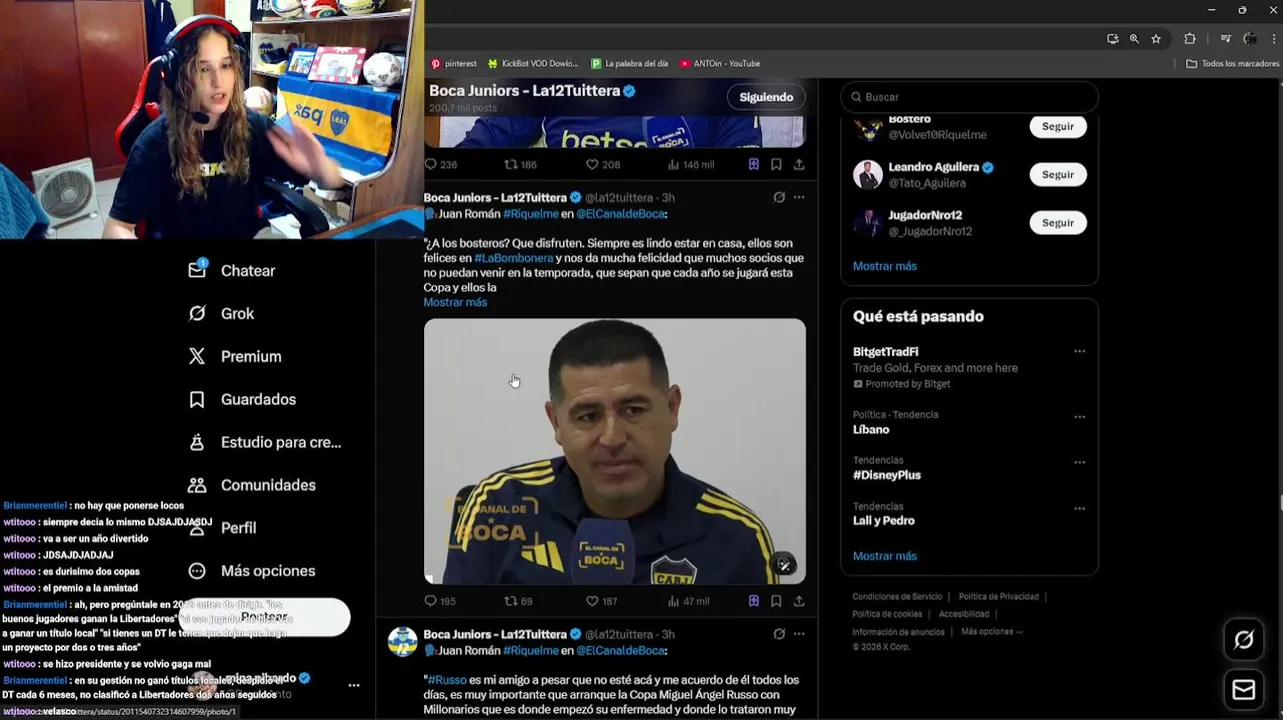The height and width of the screenshot is (720, 1283).
Task: Open the Riquelme press conference photo
Action: (x=614, y=451)
